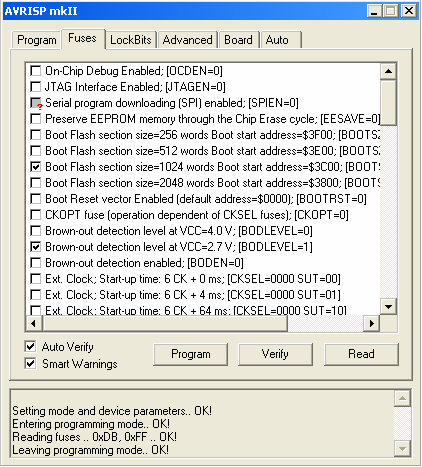Check Ext. Clock 6 CK + 64 ms option
422x467 pixels.
36,310
